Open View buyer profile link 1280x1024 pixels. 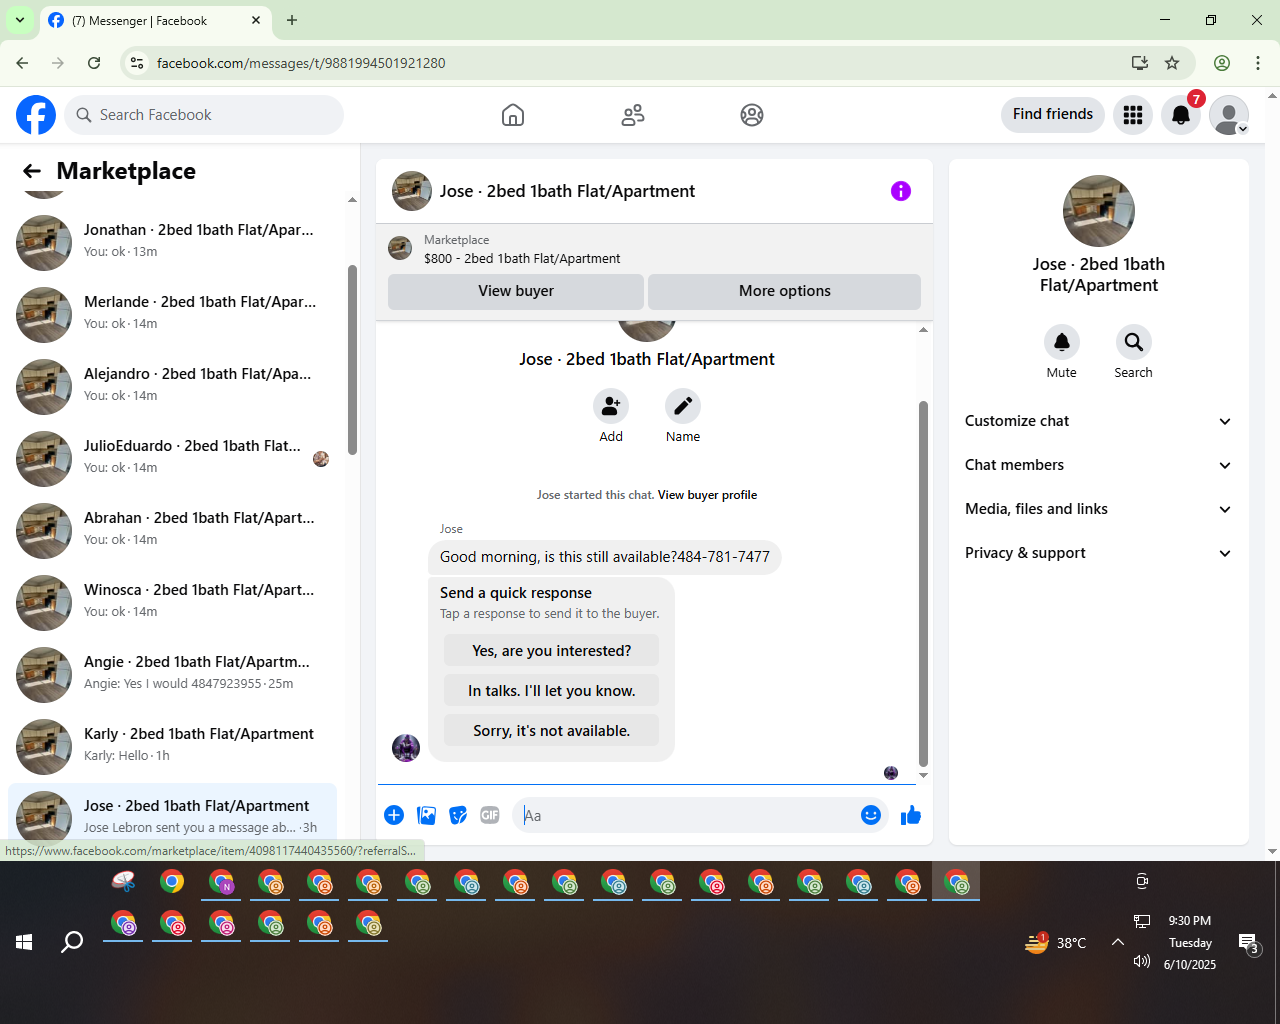[707, 495]
